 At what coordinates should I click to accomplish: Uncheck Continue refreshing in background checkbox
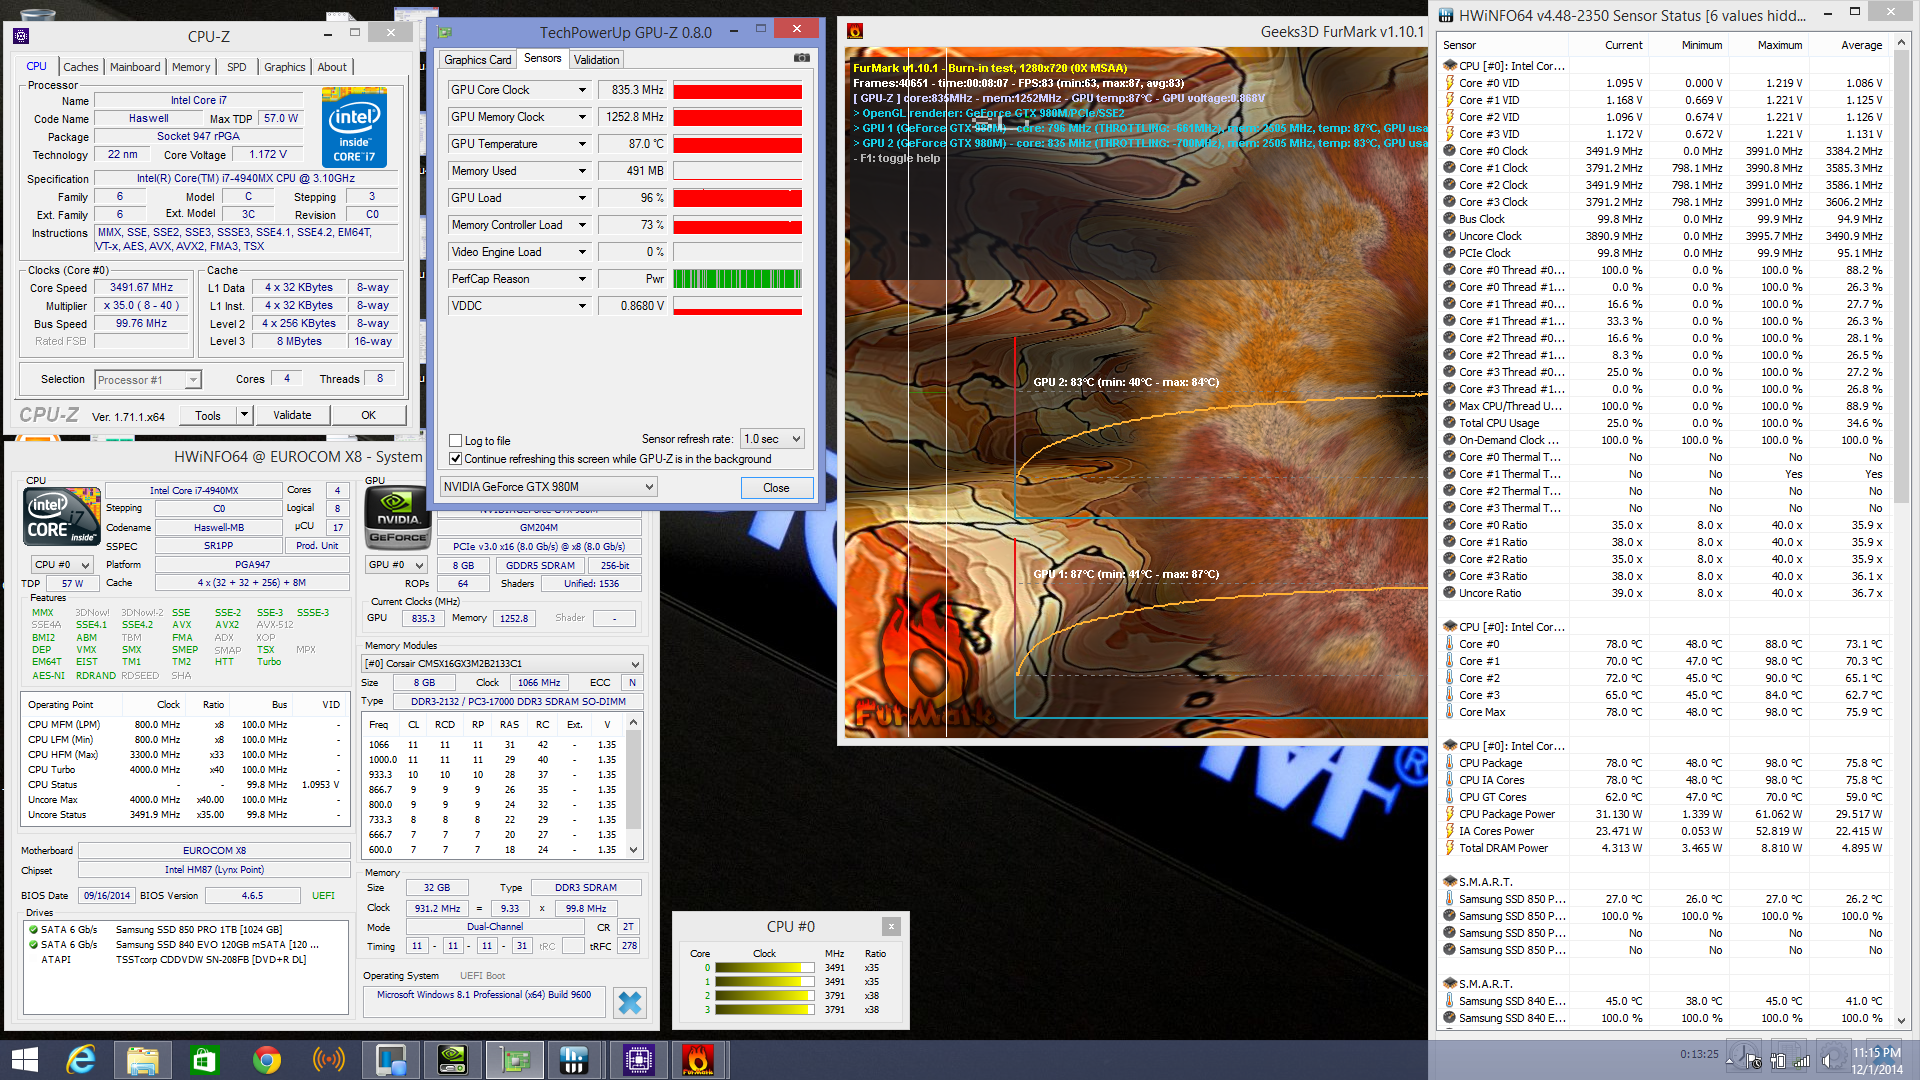(456, 459)
